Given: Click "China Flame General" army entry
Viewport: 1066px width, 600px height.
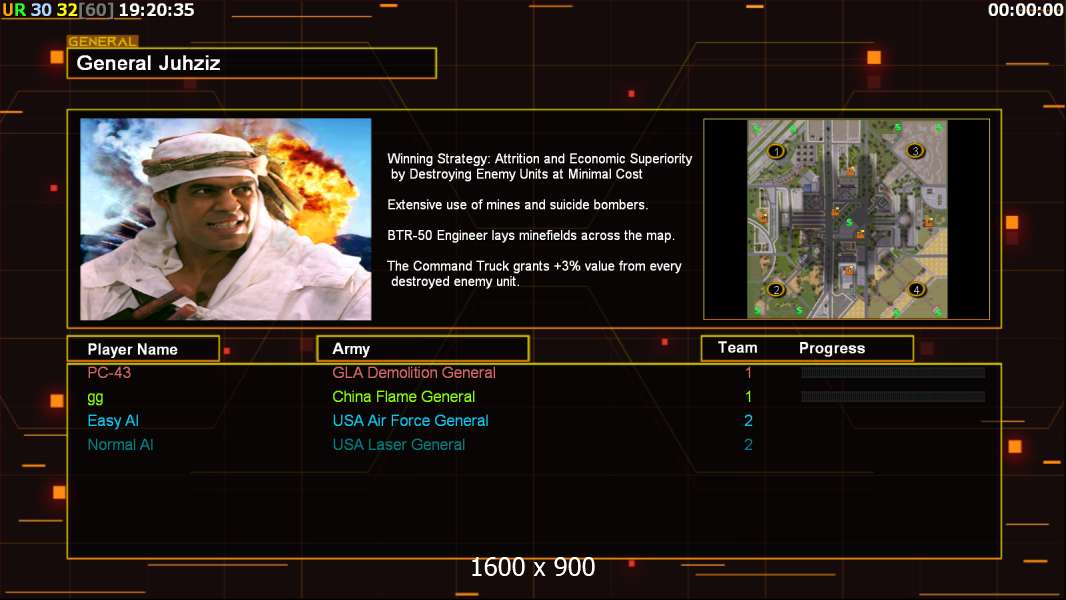Looking at the screenshot, I should 404,396.
